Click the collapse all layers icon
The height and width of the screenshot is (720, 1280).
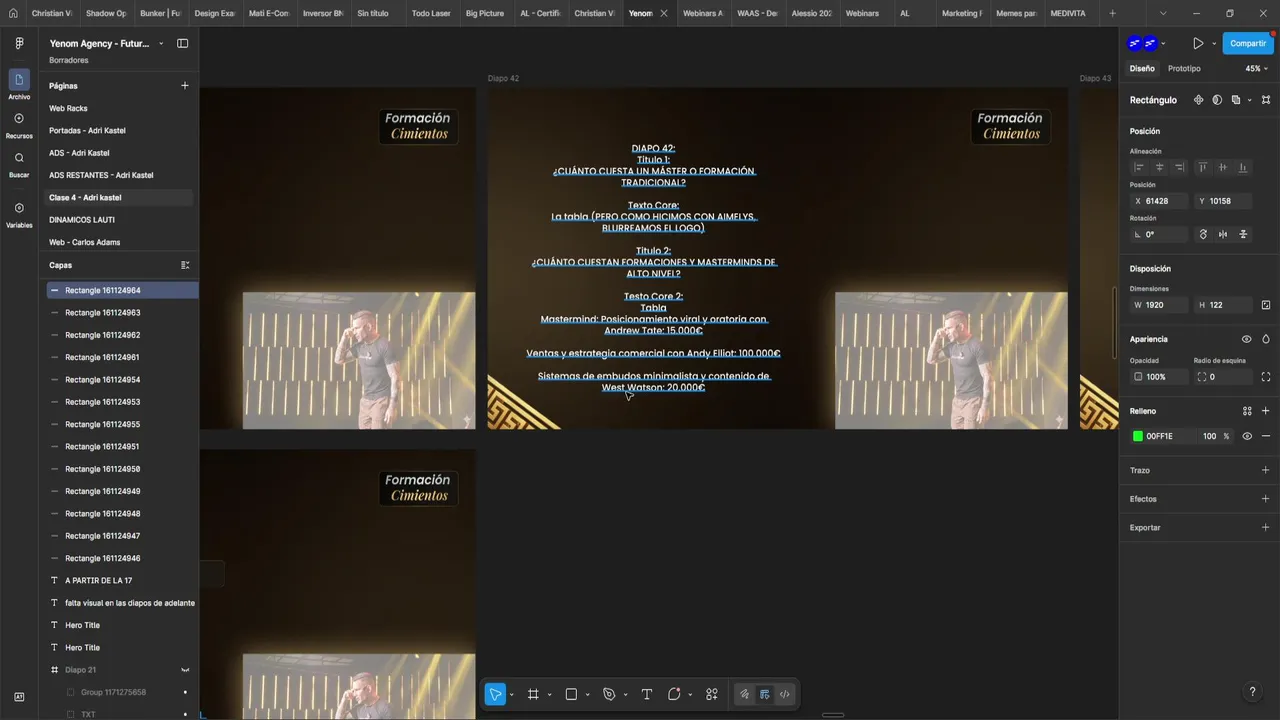coord(184,265)
